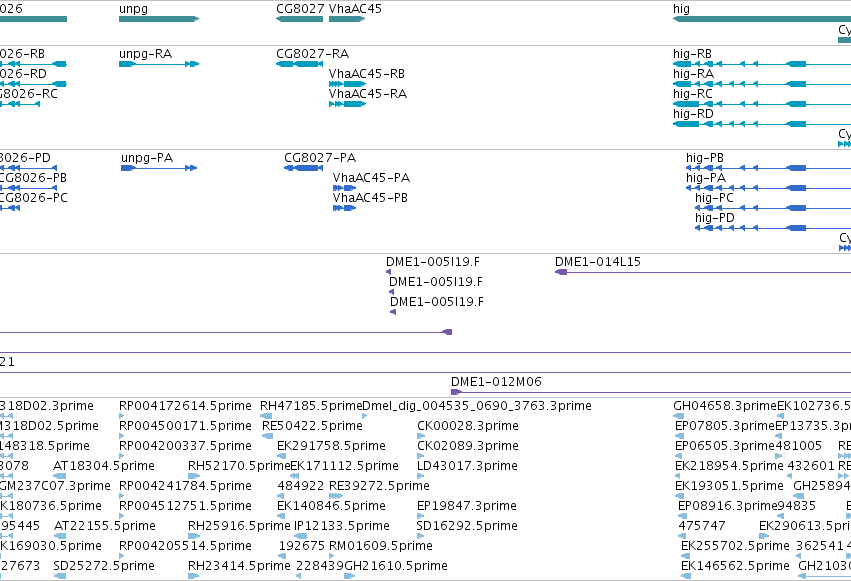The image size is (851, 581).
Task: Click the hig-PA protein label
Action: [x=706, y=178]
